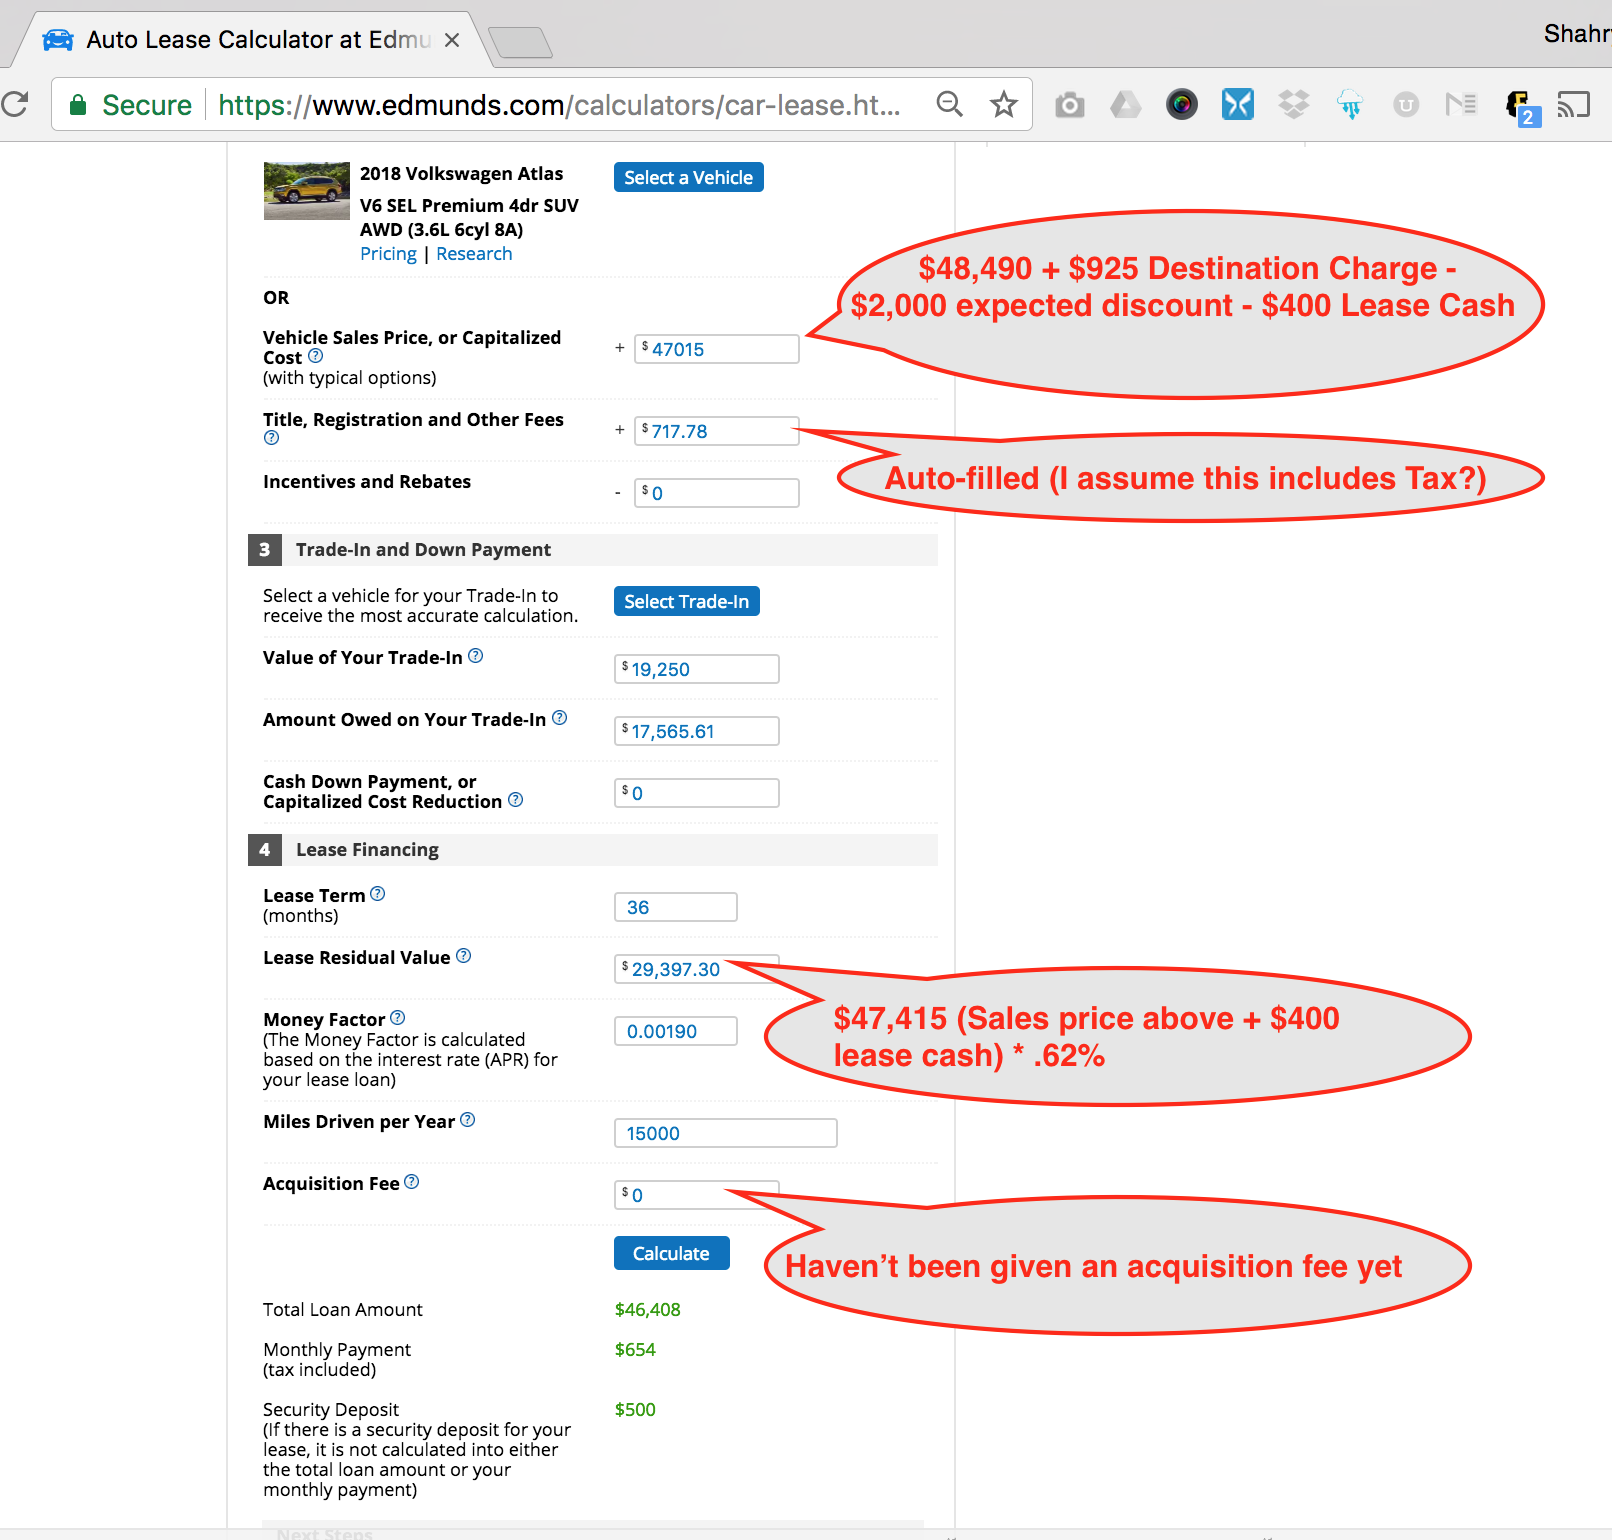
Task: Open a new browser tab
Action: coord(520,42)
